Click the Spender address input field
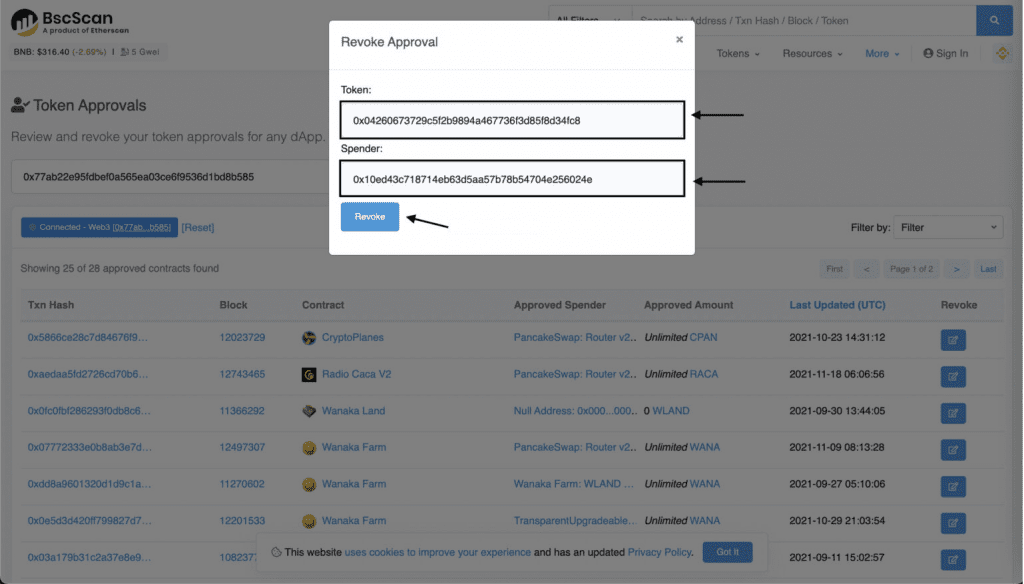The image size is (1024, 584). coord(512,179)
